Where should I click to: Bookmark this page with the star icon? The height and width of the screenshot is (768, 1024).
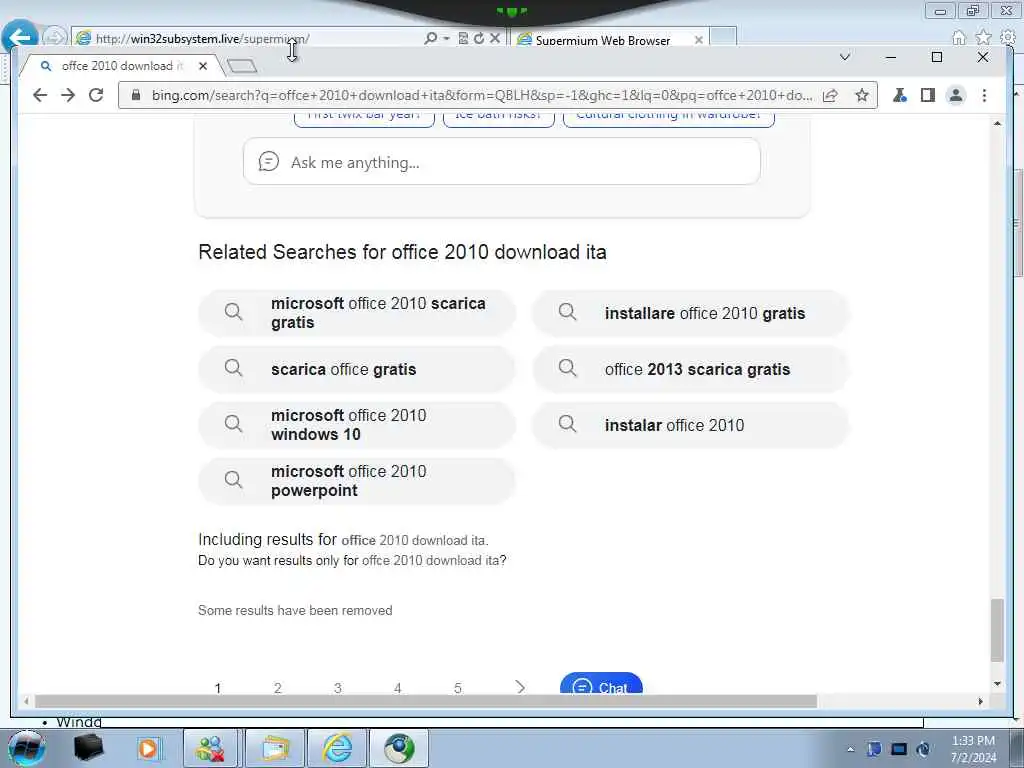(862, 95)
